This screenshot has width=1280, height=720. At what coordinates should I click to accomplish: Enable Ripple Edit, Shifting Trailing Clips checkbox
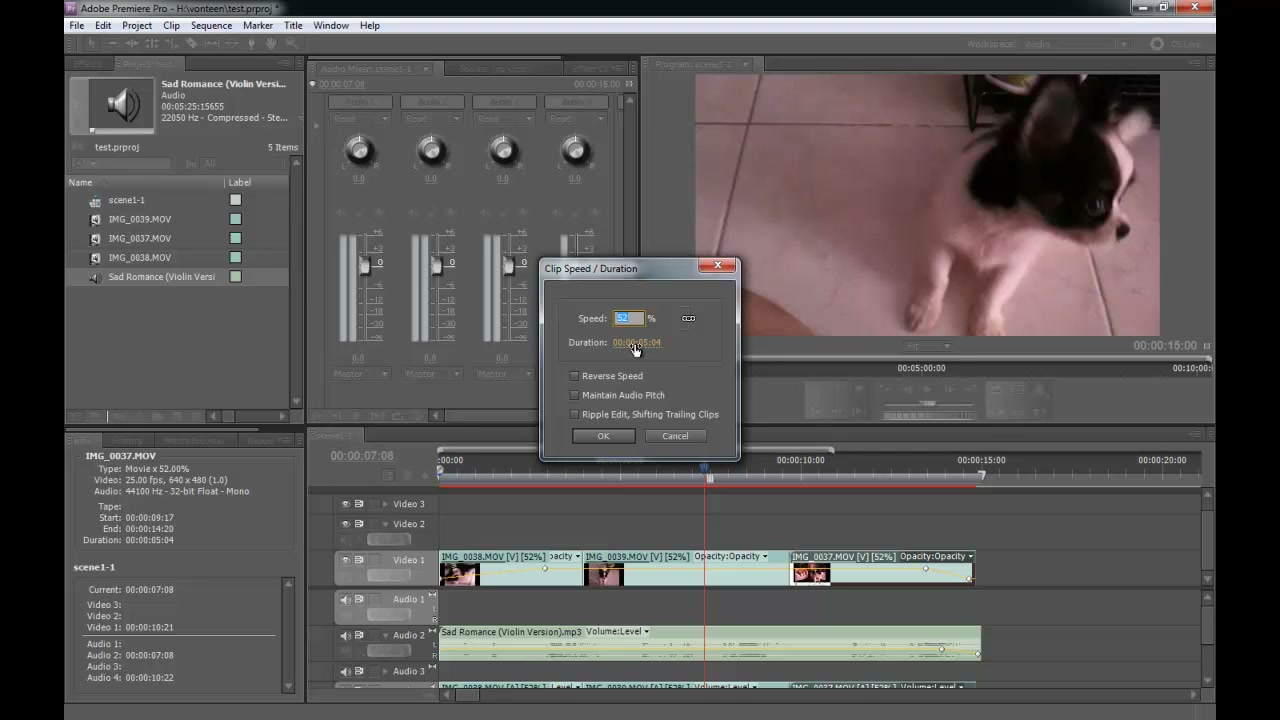pyautogui.click(x=574, y=414)
